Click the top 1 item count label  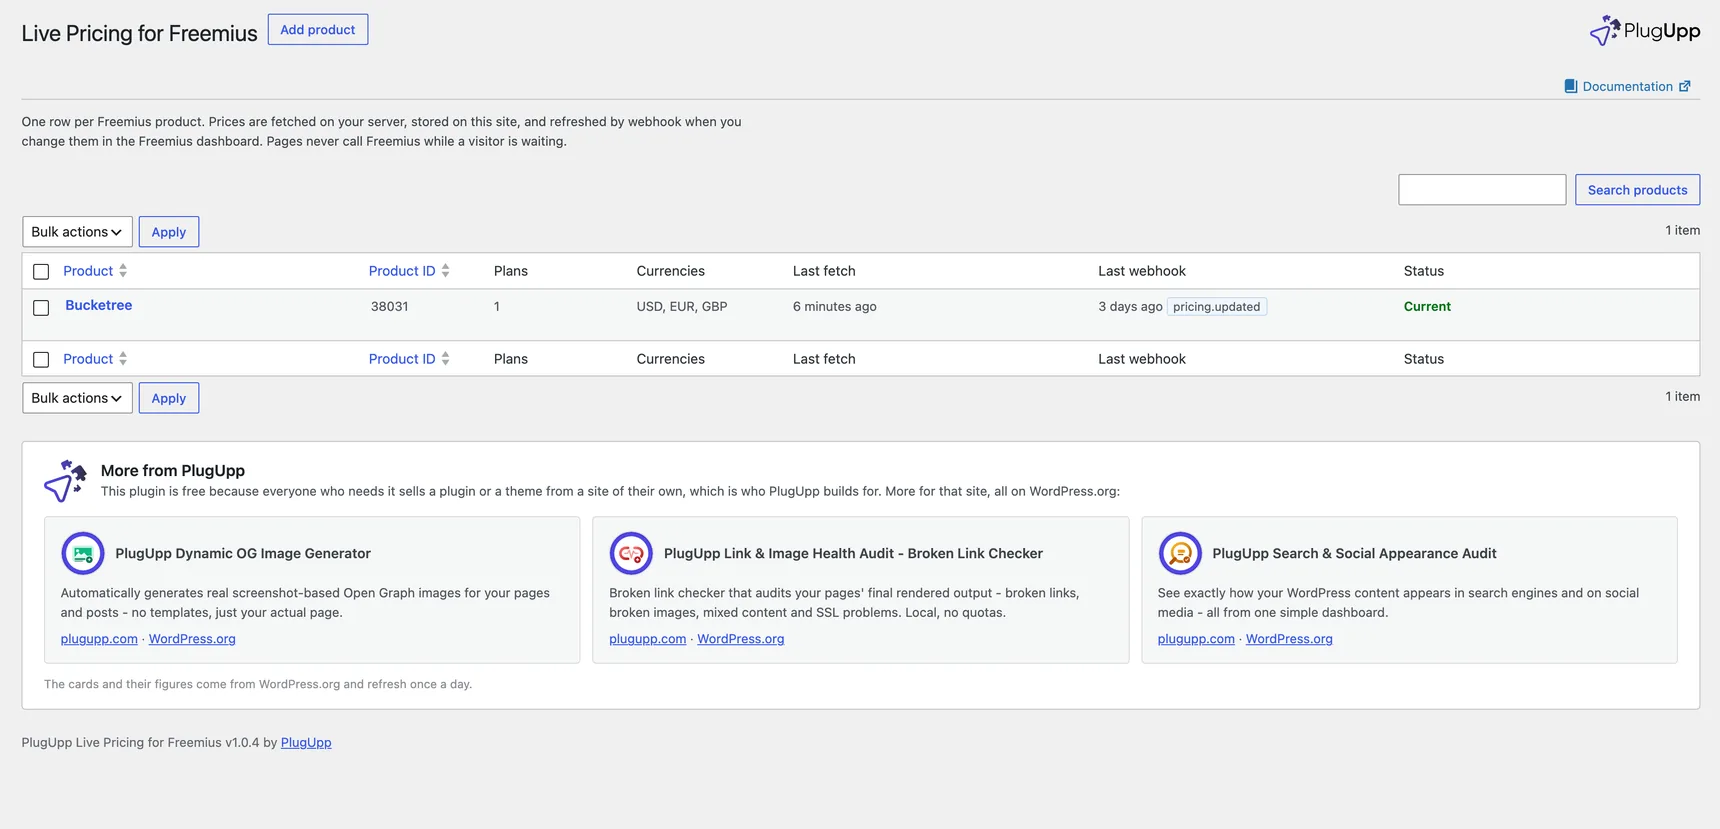(x=1682, y=230)
